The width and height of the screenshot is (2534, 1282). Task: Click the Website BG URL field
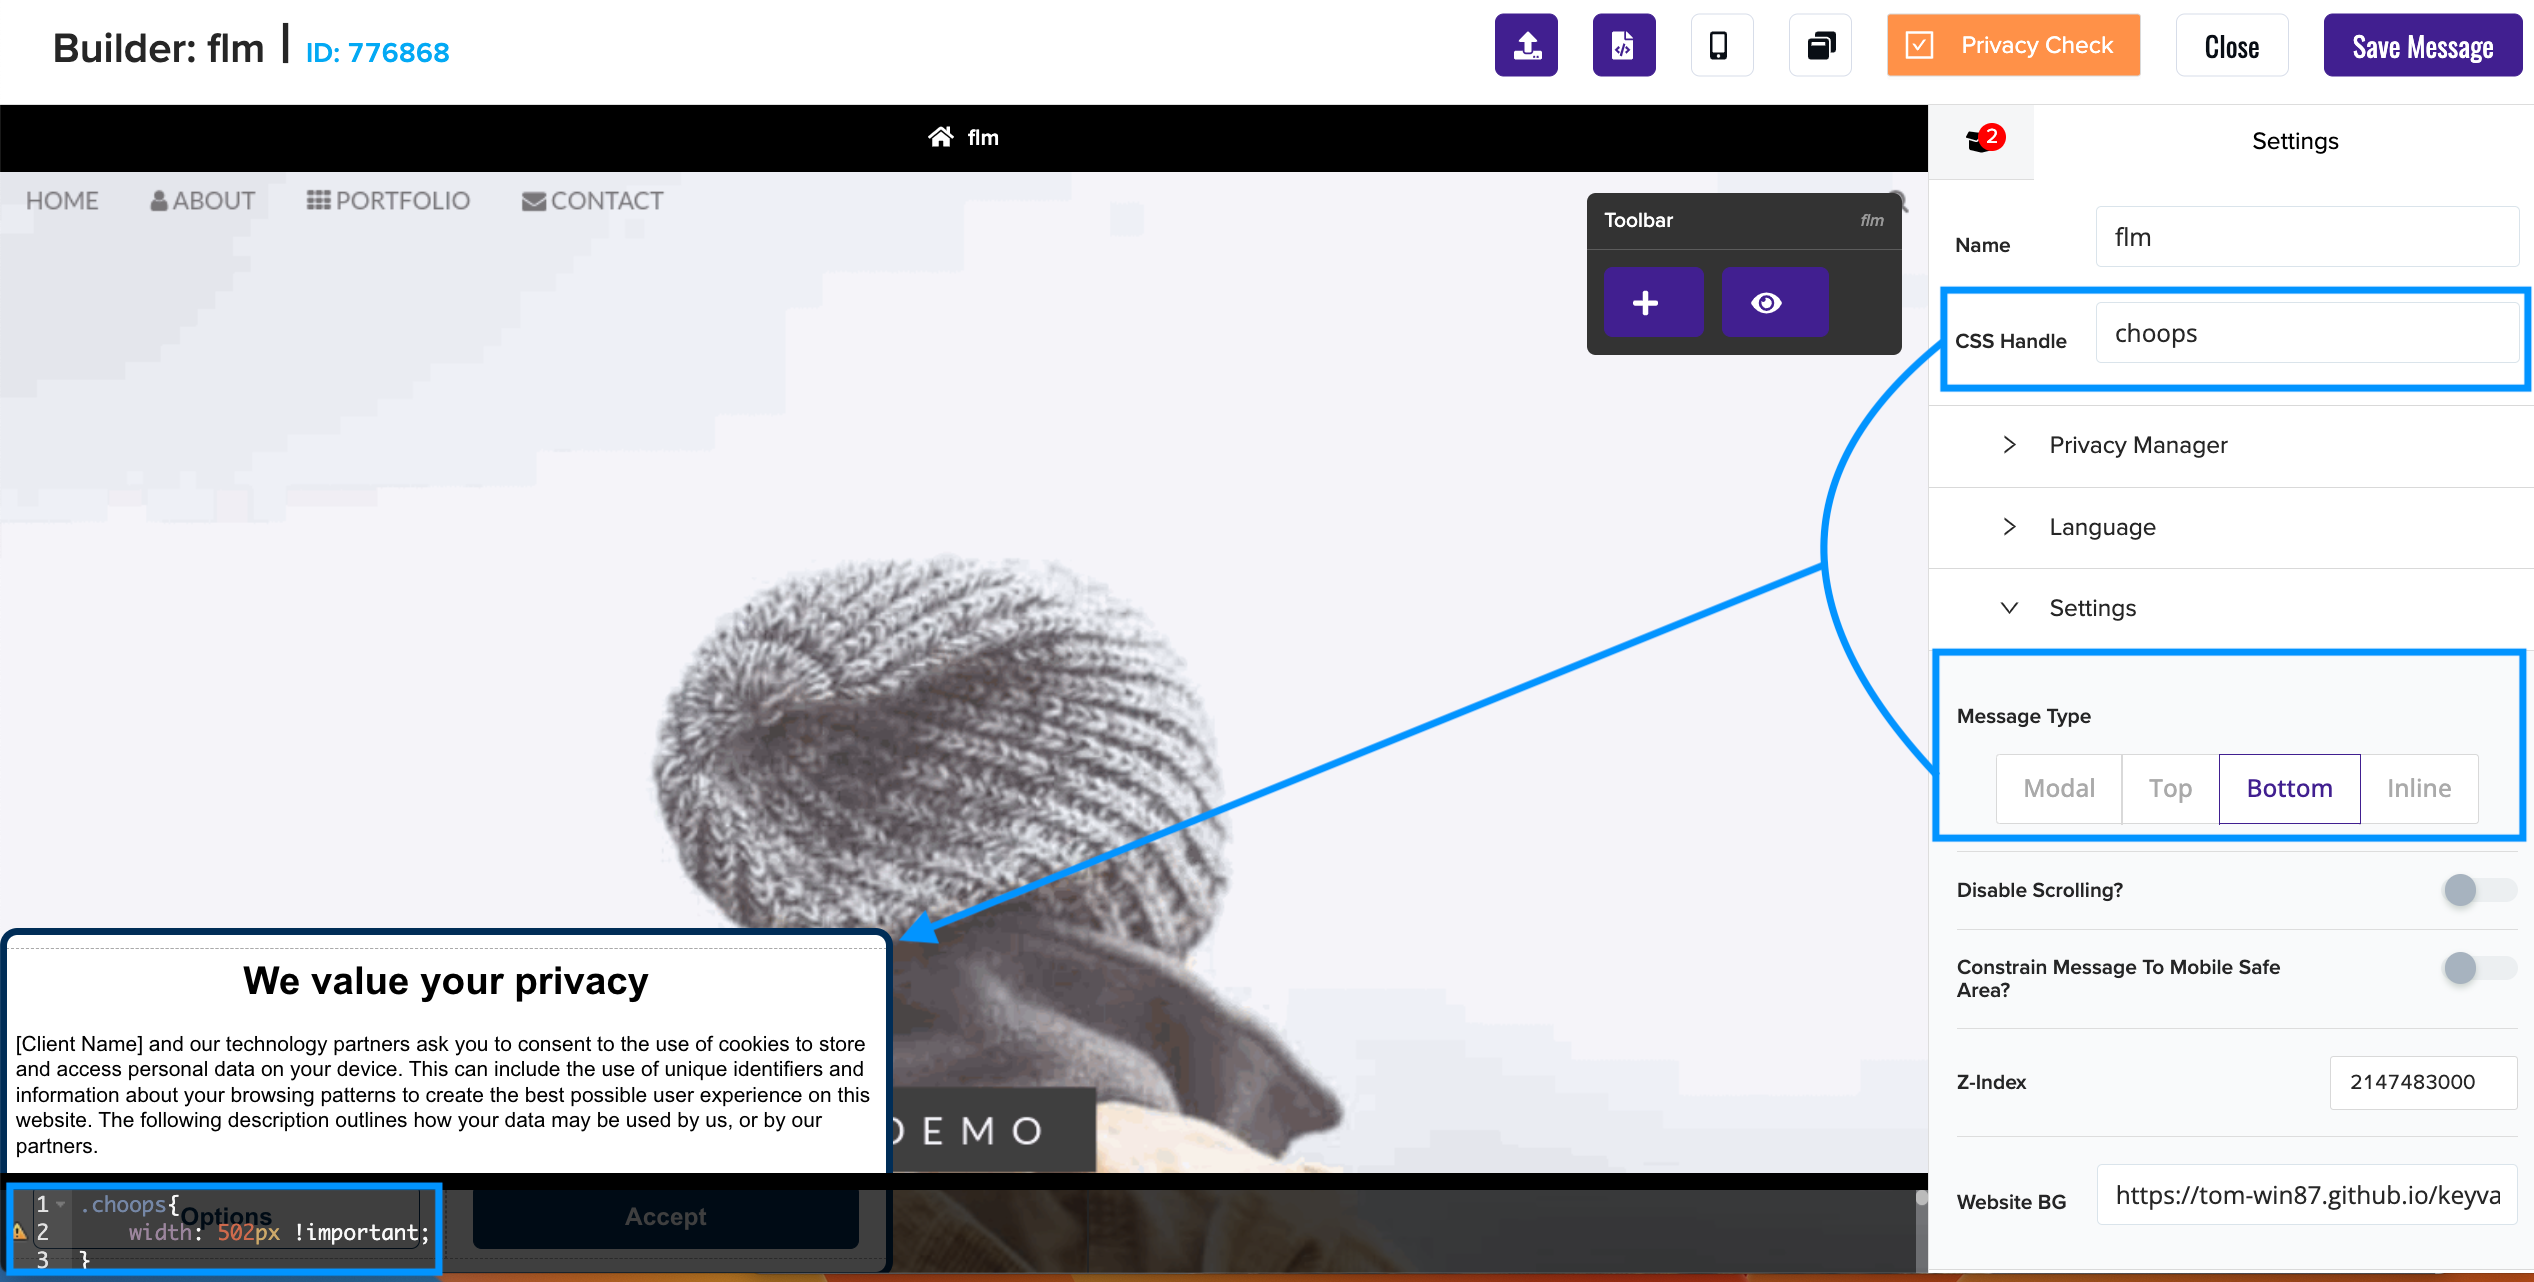[2307, 1195]
